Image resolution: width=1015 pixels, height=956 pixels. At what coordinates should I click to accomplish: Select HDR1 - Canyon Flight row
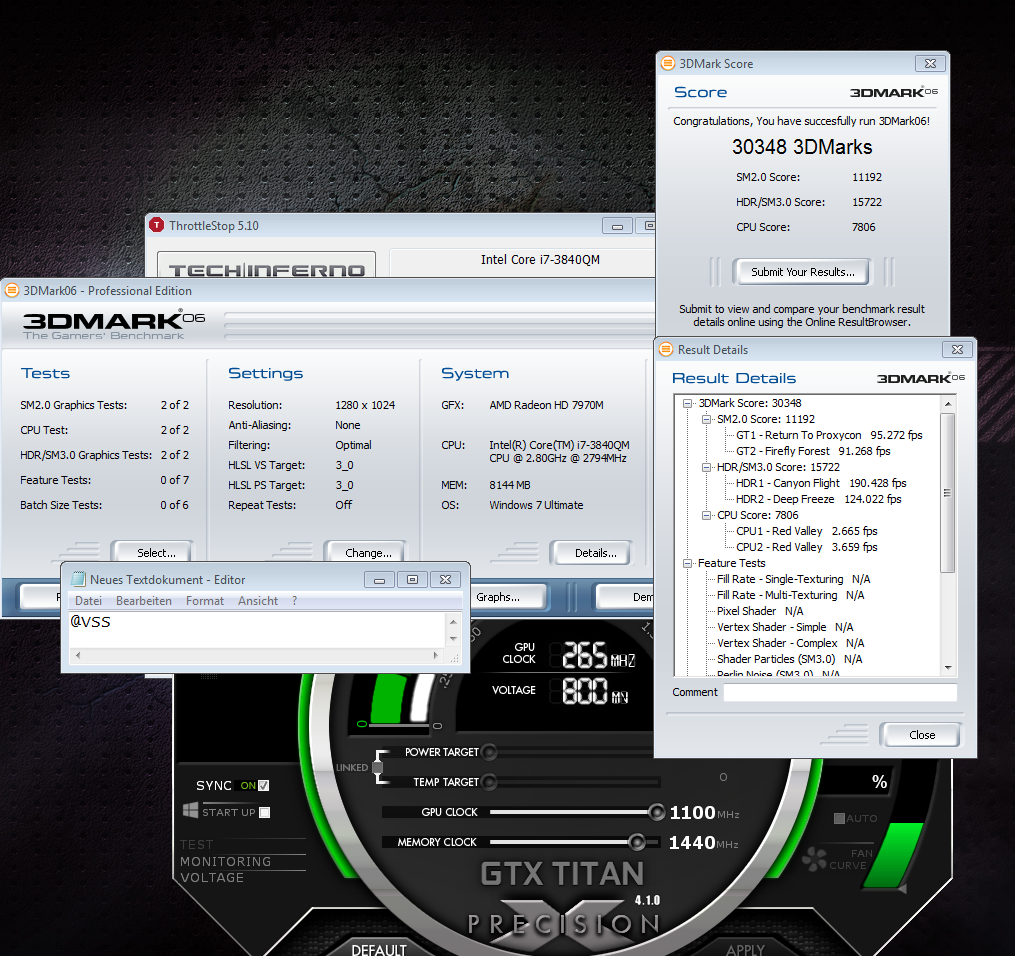(821, 484)
